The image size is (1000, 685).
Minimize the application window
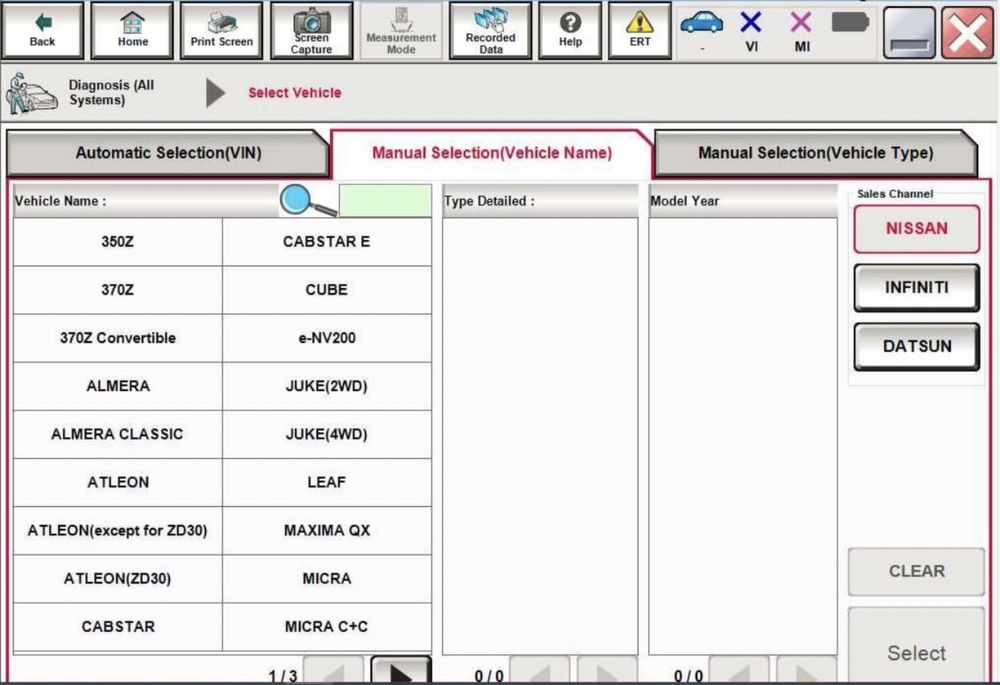tap(909, 32)
